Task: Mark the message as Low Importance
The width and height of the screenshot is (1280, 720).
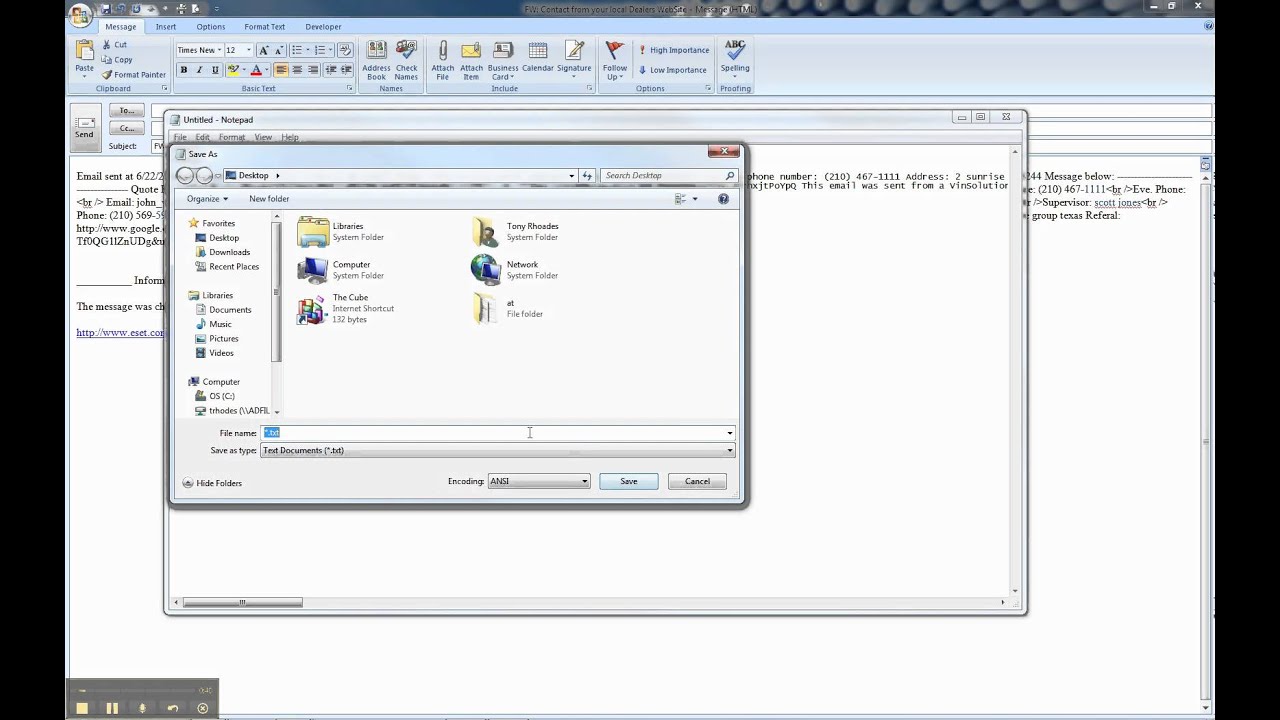Action: pyautogui.click(x=672, y=70)
